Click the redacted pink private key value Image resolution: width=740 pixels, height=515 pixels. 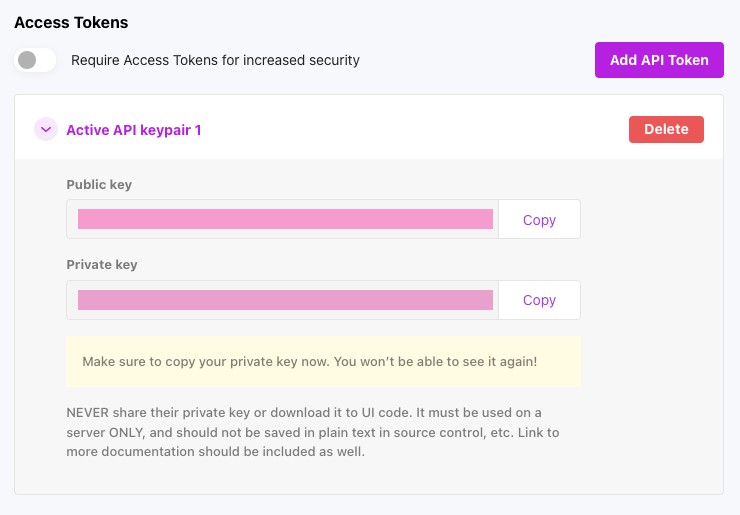click(285, 300)
